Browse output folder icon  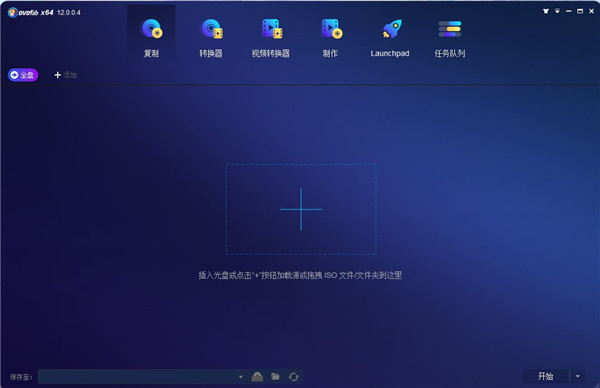276,377
